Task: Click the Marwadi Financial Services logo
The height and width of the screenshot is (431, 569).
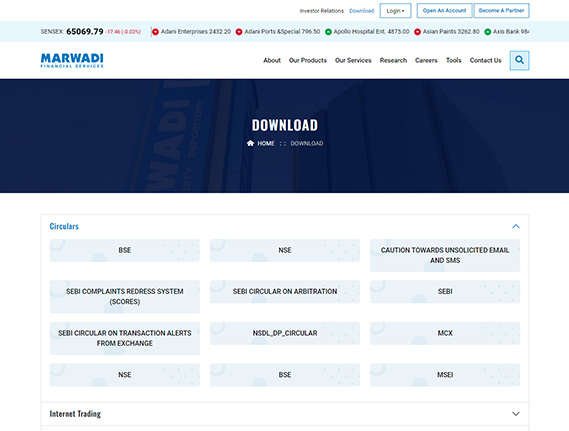Action: (x=72, y=60)
